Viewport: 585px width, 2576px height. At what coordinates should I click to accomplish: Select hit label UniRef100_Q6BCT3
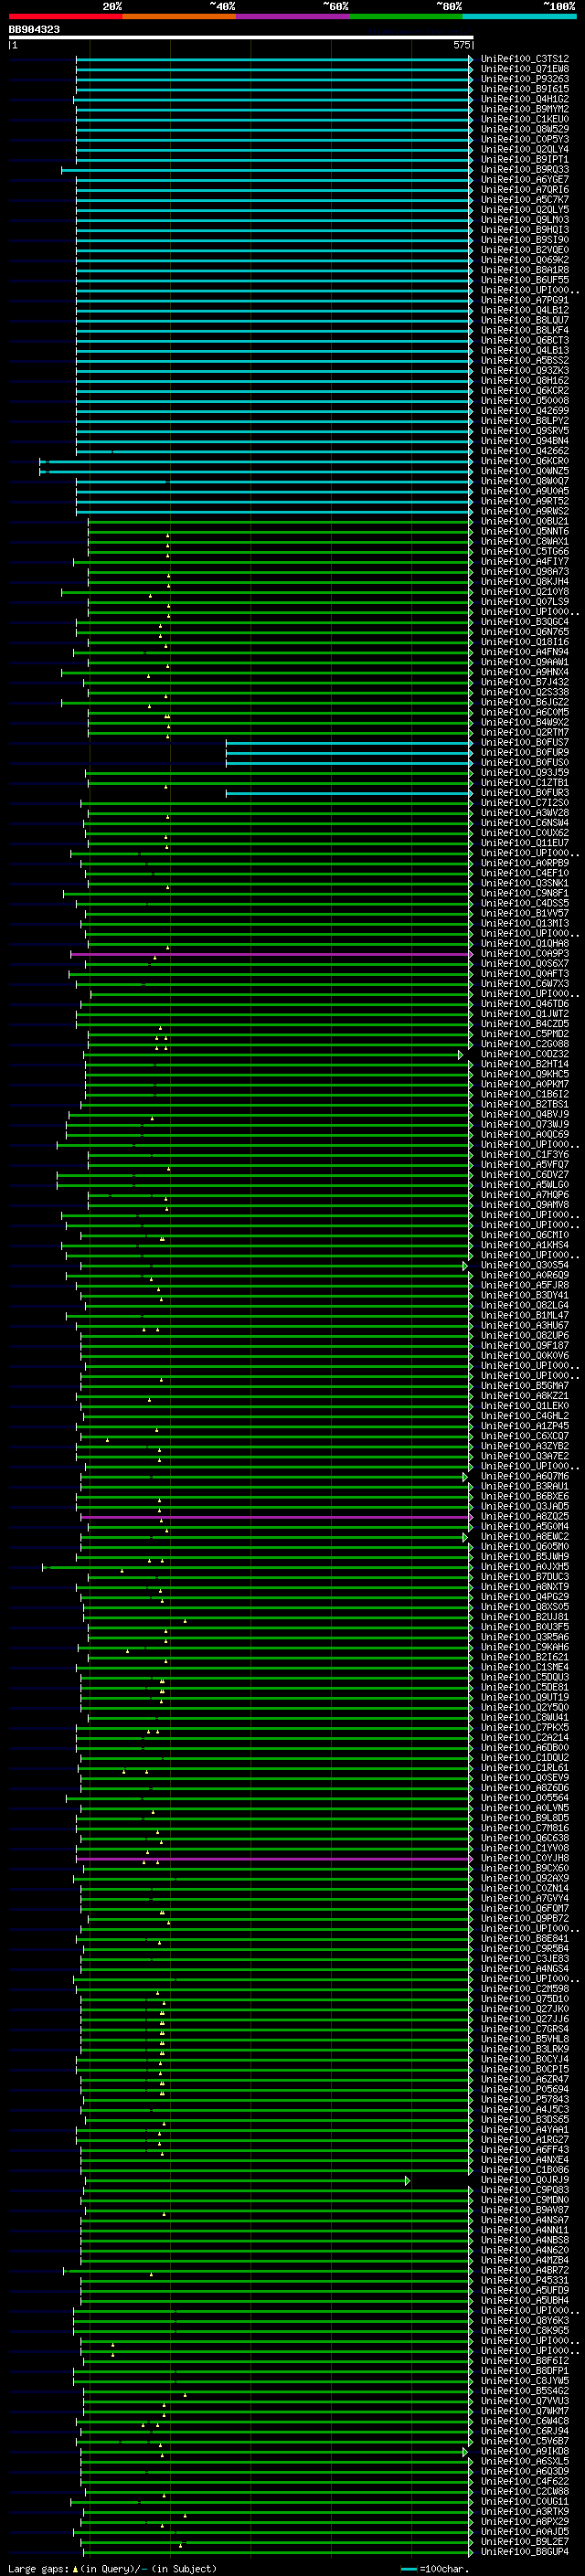point(525,340)
